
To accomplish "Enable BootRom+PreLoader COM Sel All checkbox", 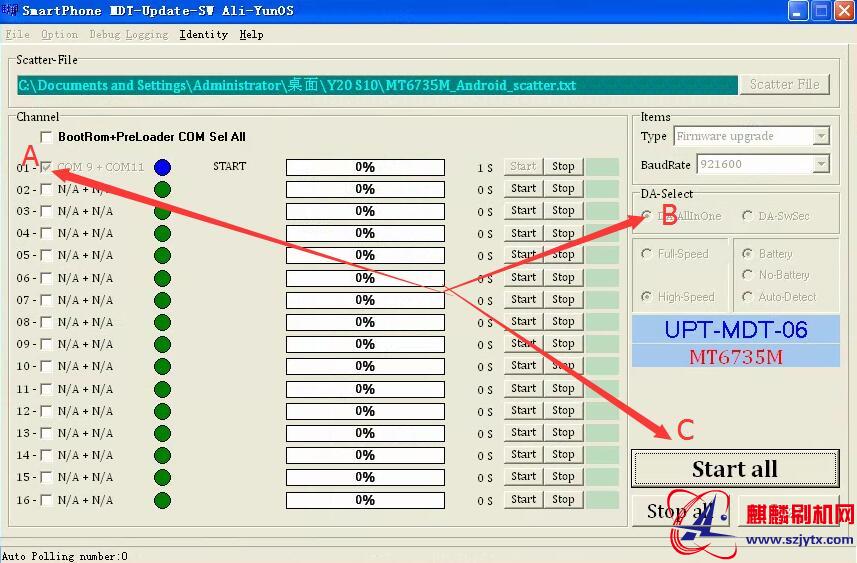I will (x=46, y=137).
